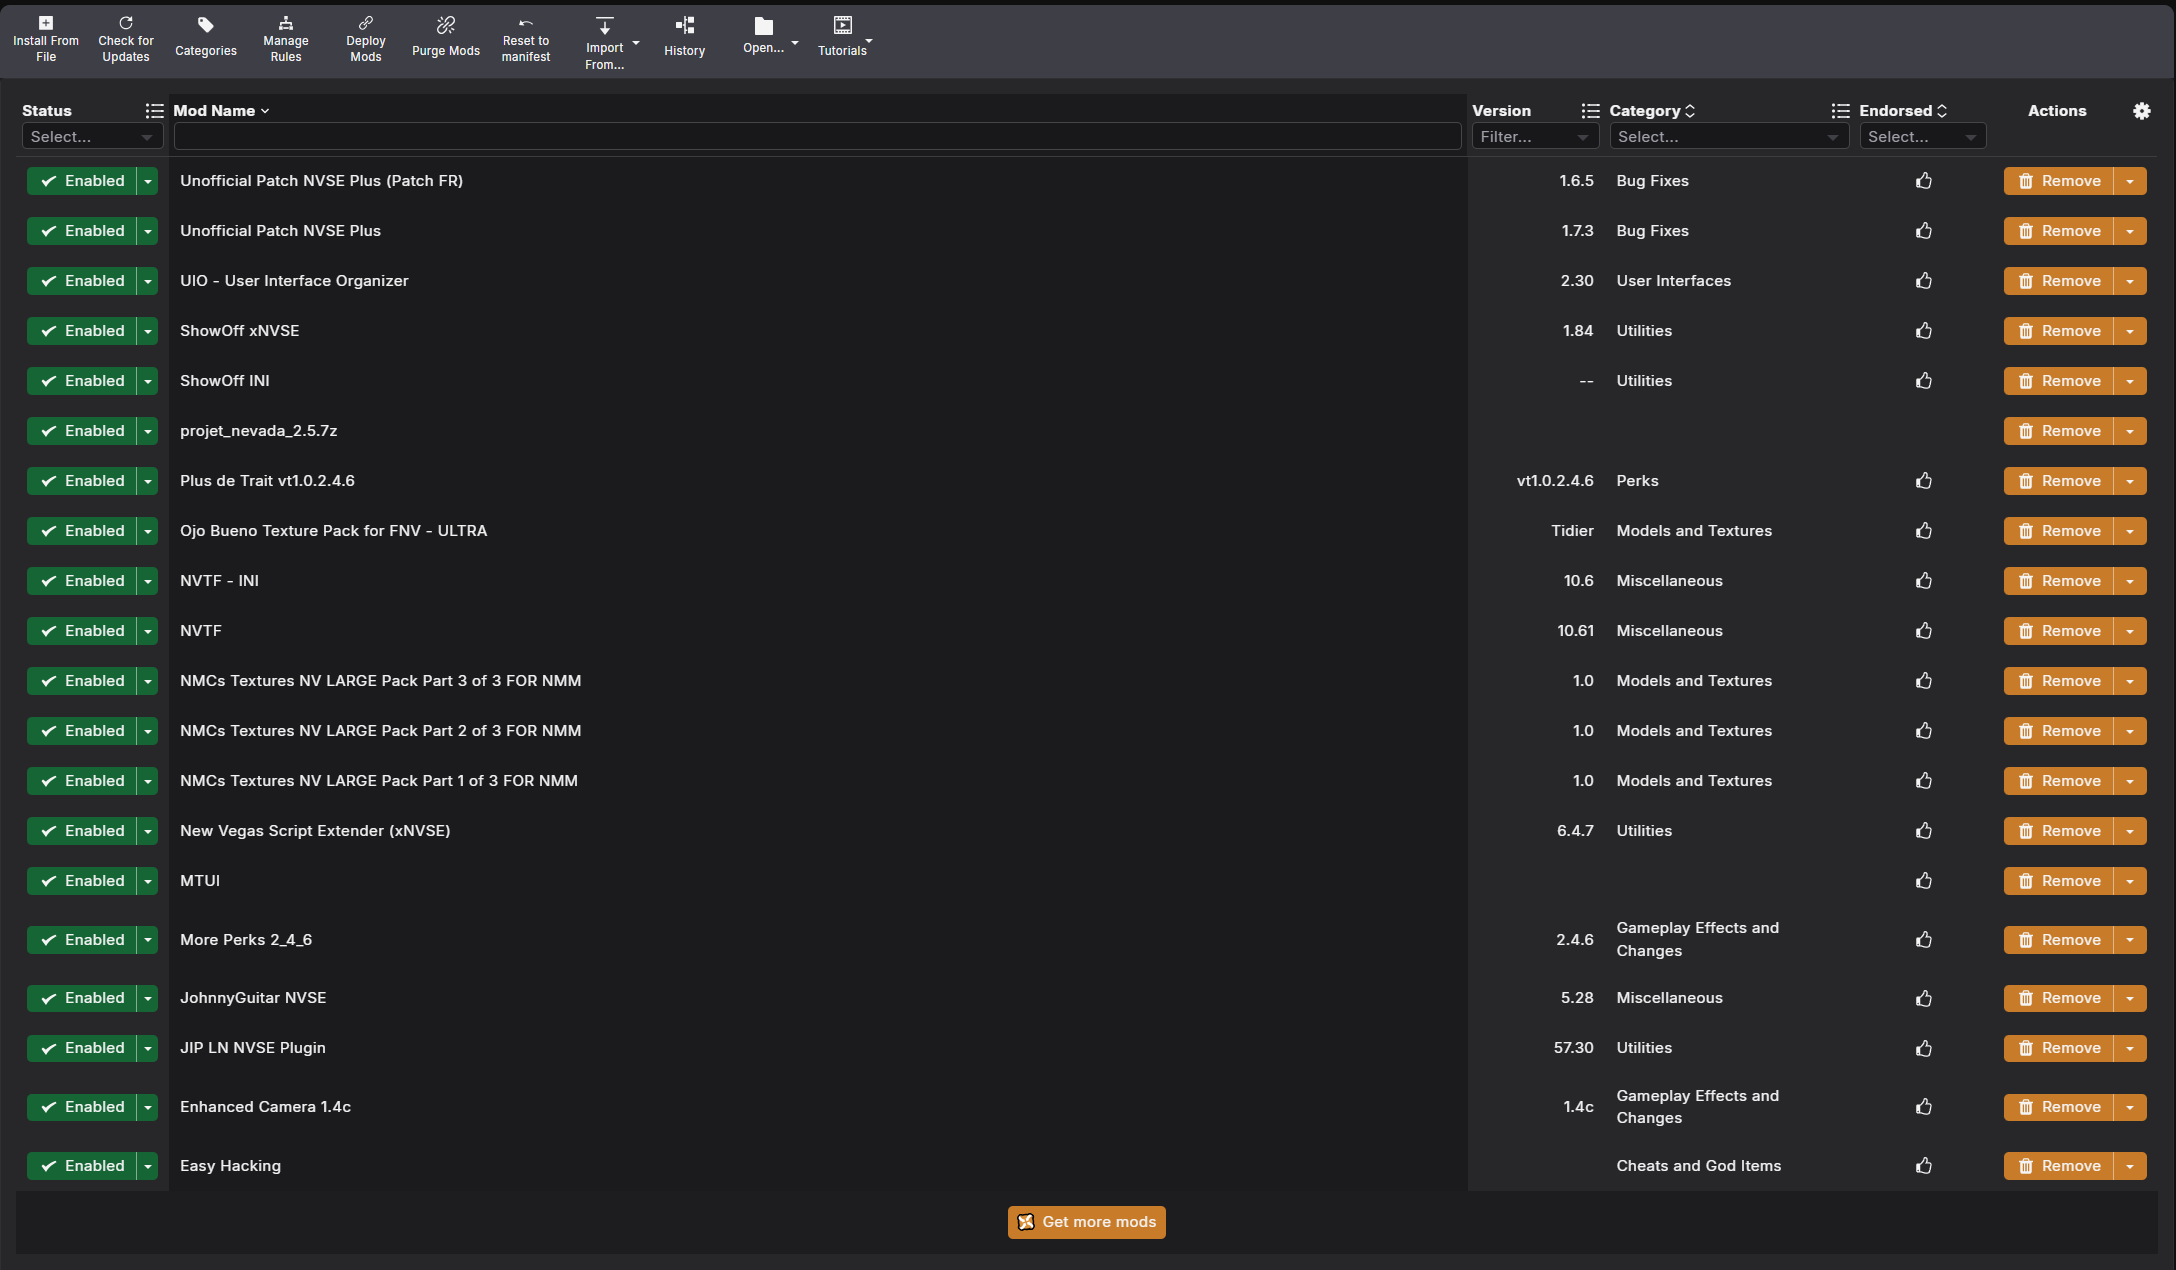This screenshot has height=1270, width=2176.
Task: Expand Remove options for Enhanced Camera 1.4c
Action: [x=2130, y=1107]
